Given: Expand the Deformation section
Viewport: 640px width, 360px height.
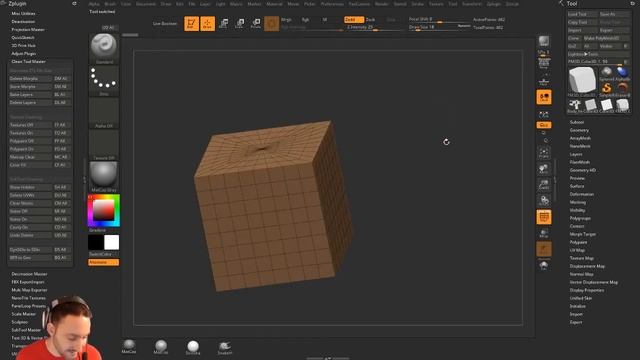Looking at the screenshot, I should [x=582, y=194].
